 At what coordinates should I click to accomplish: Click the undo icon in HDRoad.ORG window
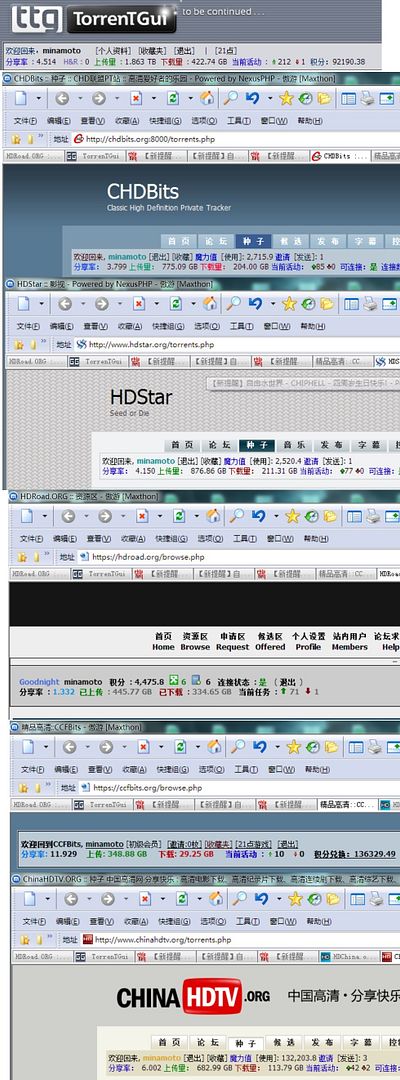pyautogui.click(x=258, y=516)
